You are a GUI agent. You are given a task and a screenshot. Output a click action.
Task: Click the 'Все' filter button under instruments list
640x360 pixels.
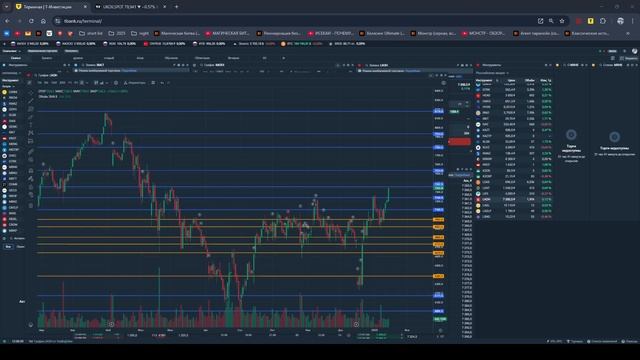point(8,247)
